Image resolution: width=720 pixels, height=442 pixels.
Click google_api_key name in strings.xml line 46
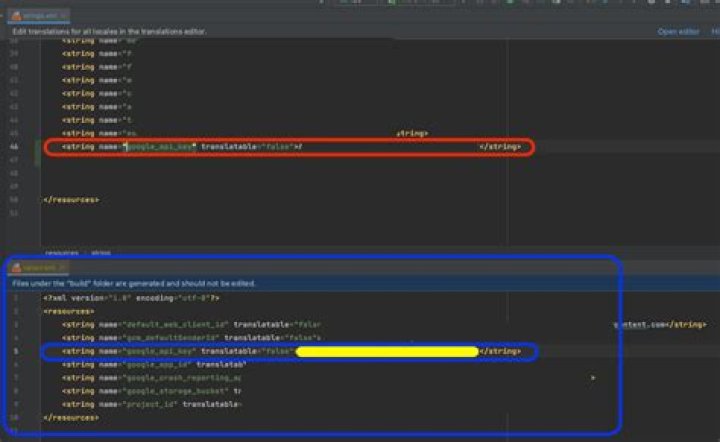pos(159,147)
